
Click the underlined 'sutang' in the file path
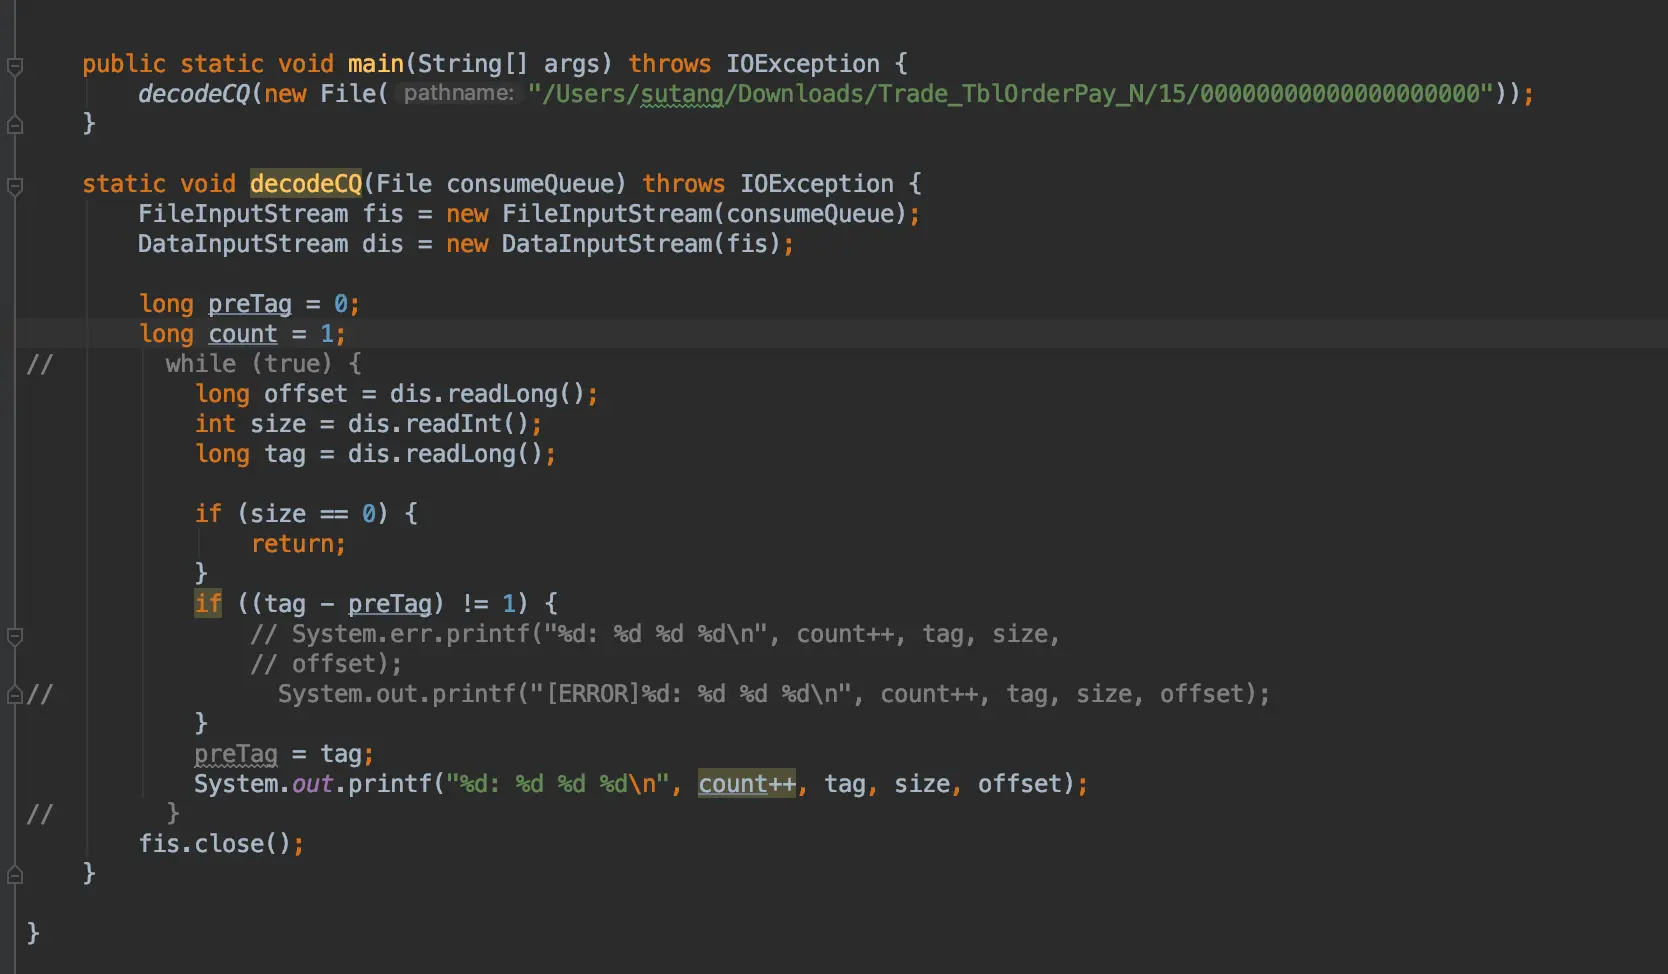(682, 94)
